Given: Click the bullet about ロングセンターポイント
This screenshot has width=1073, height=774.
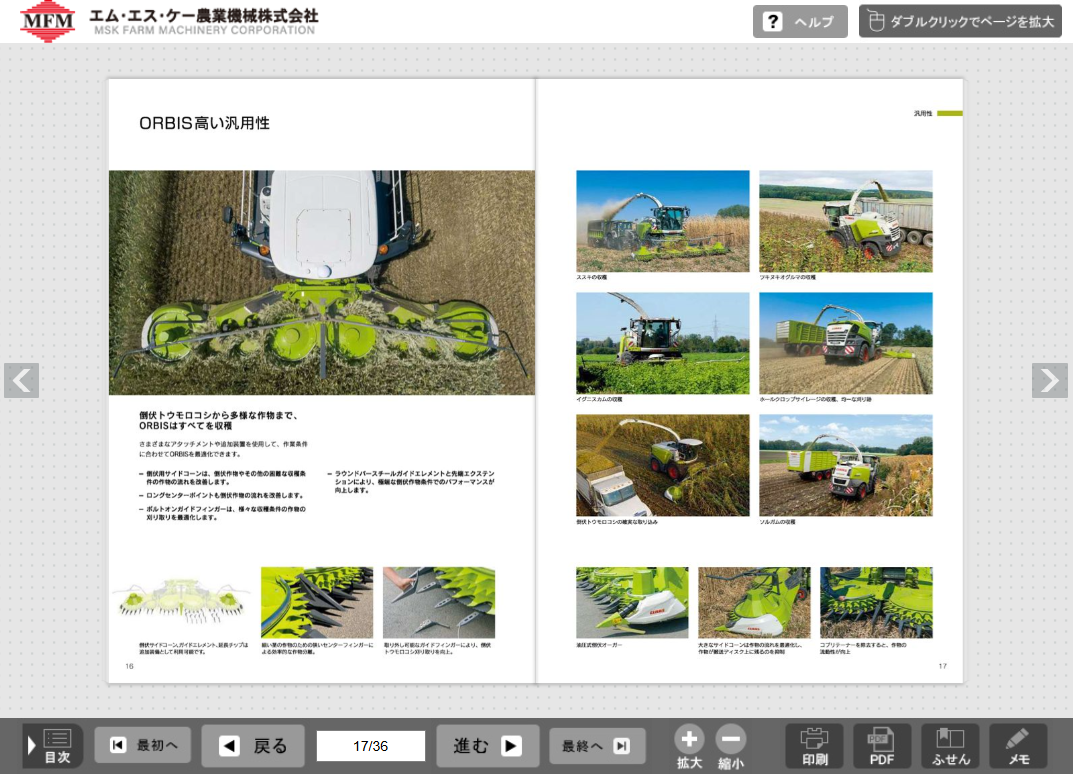Looking at the screenshot, I should [221, 495].
